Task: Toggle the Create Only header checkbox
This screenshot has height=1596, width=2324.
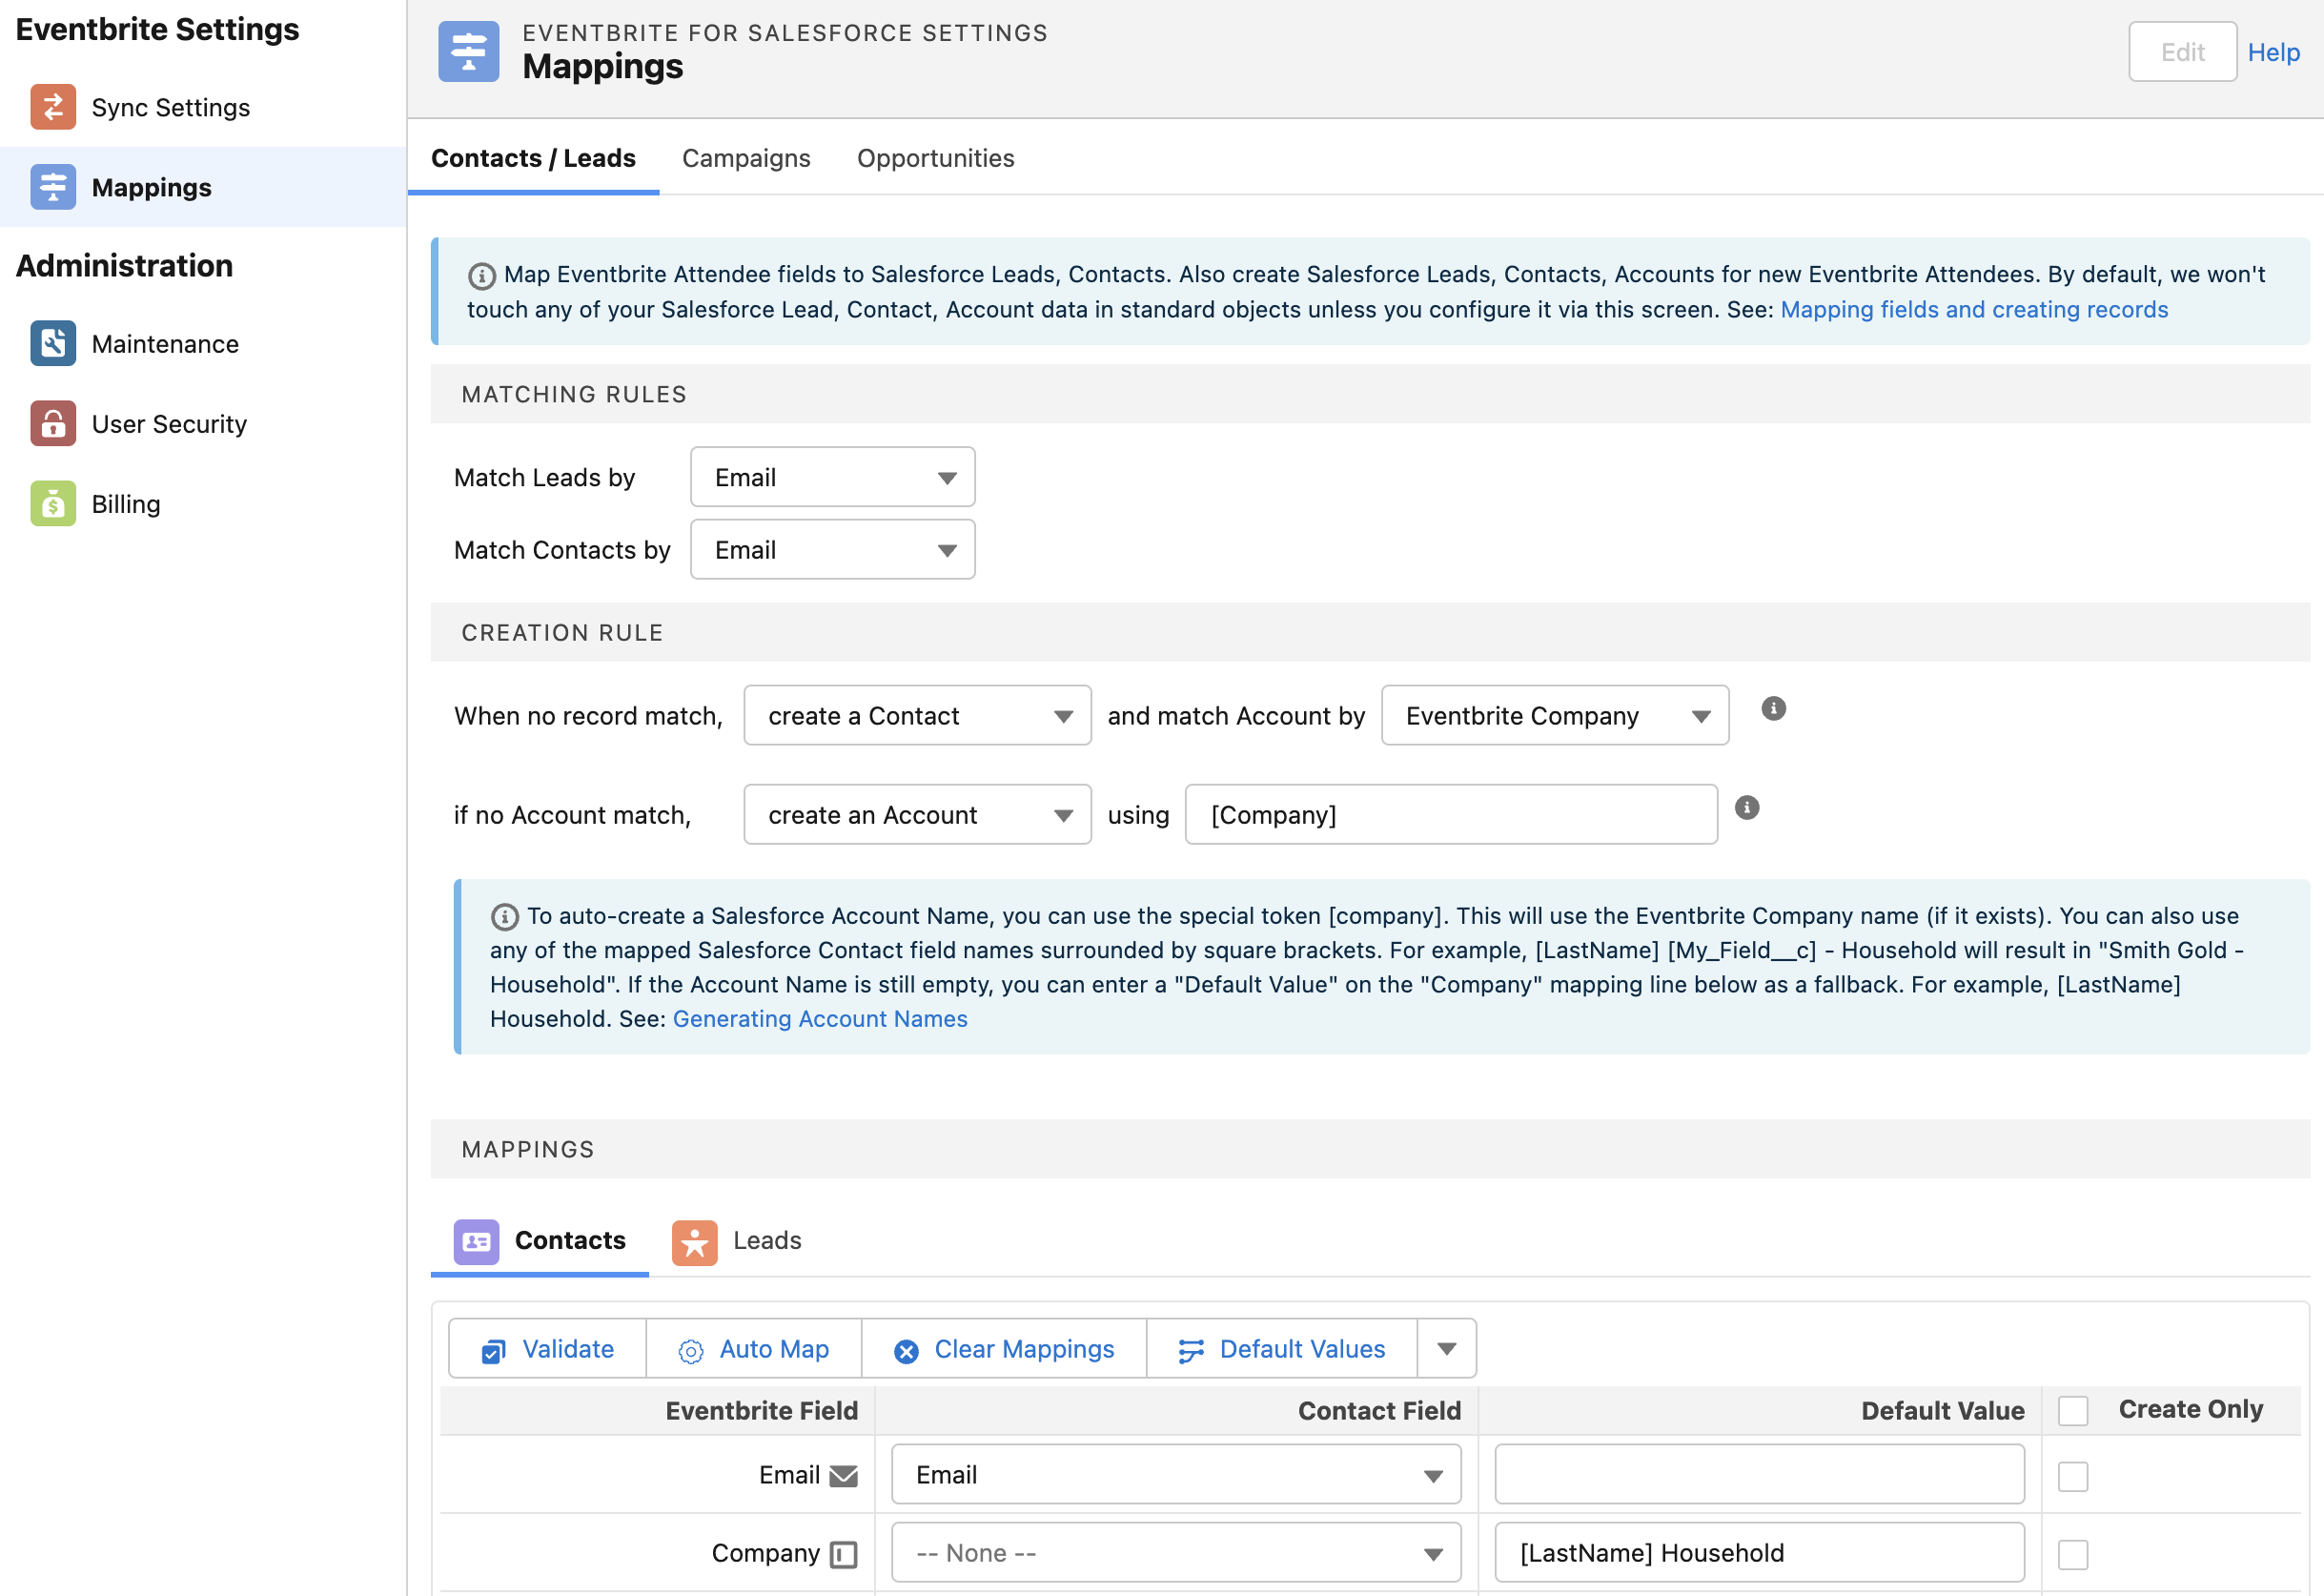Action: 2072,1410
